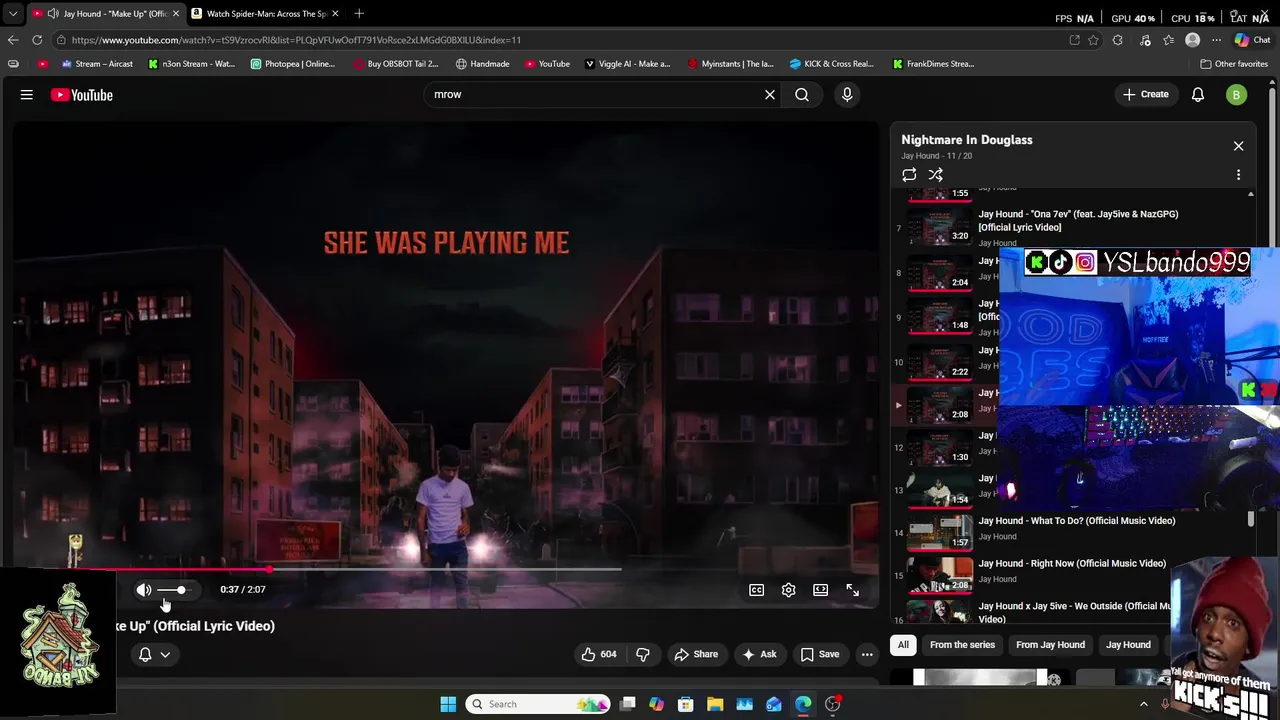Open Windows Start menu
The height and width of the screenshot is (720, 1280).
448,704
